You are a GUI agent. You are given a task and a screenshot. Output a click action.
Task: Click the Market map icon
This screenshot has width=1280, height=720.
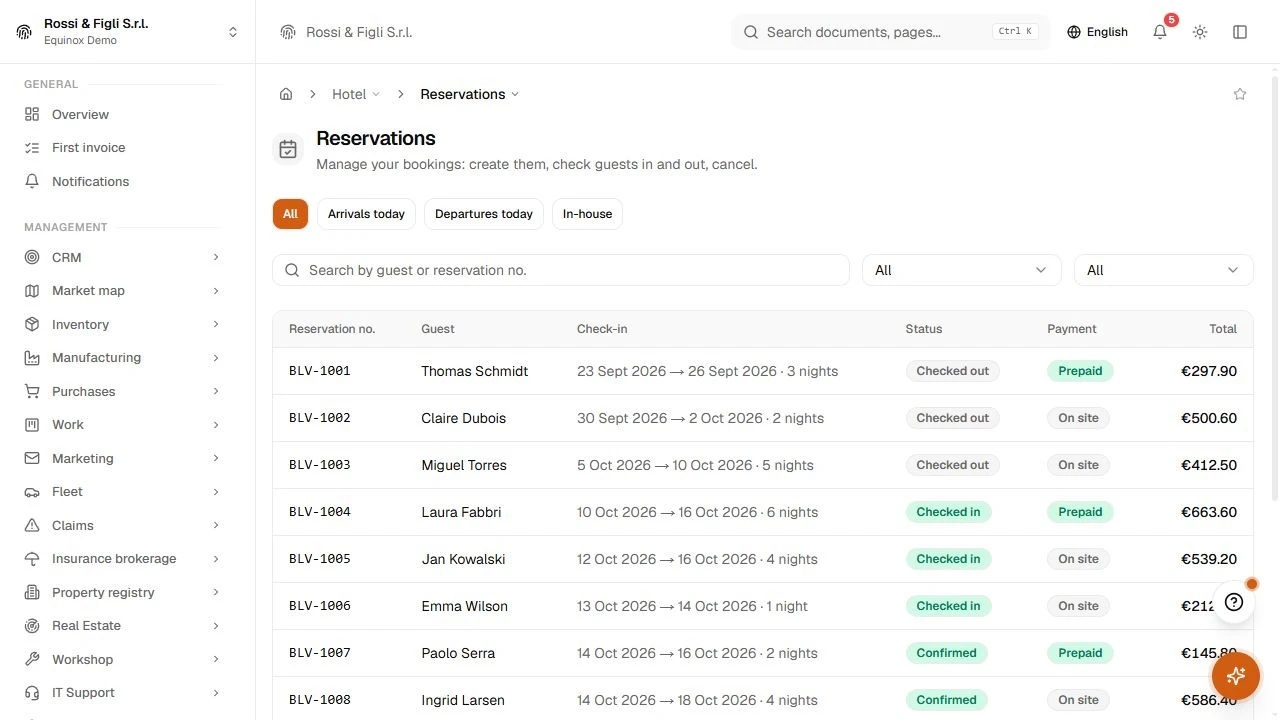coord(32,291)
